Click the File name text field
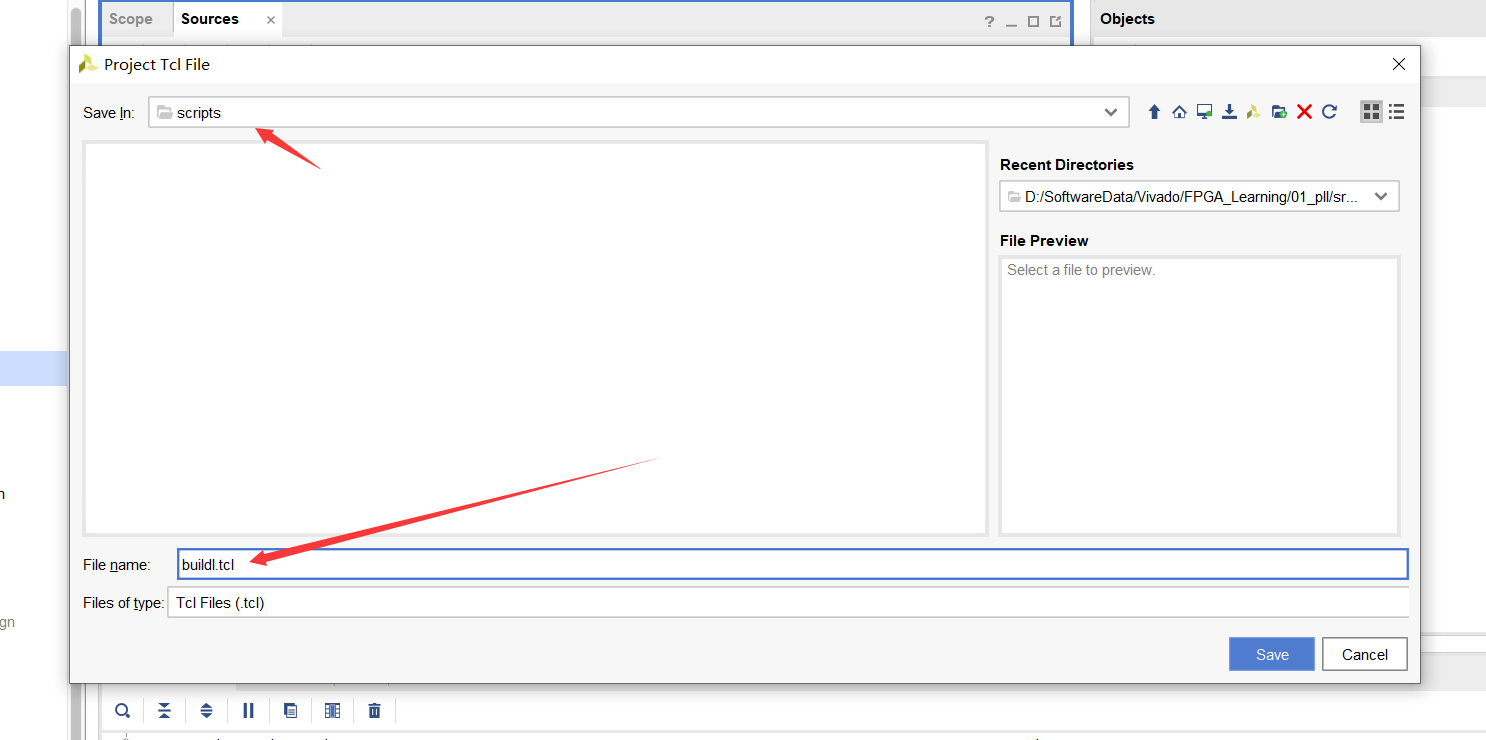The image size is (1486, 740). coord(792,565)
